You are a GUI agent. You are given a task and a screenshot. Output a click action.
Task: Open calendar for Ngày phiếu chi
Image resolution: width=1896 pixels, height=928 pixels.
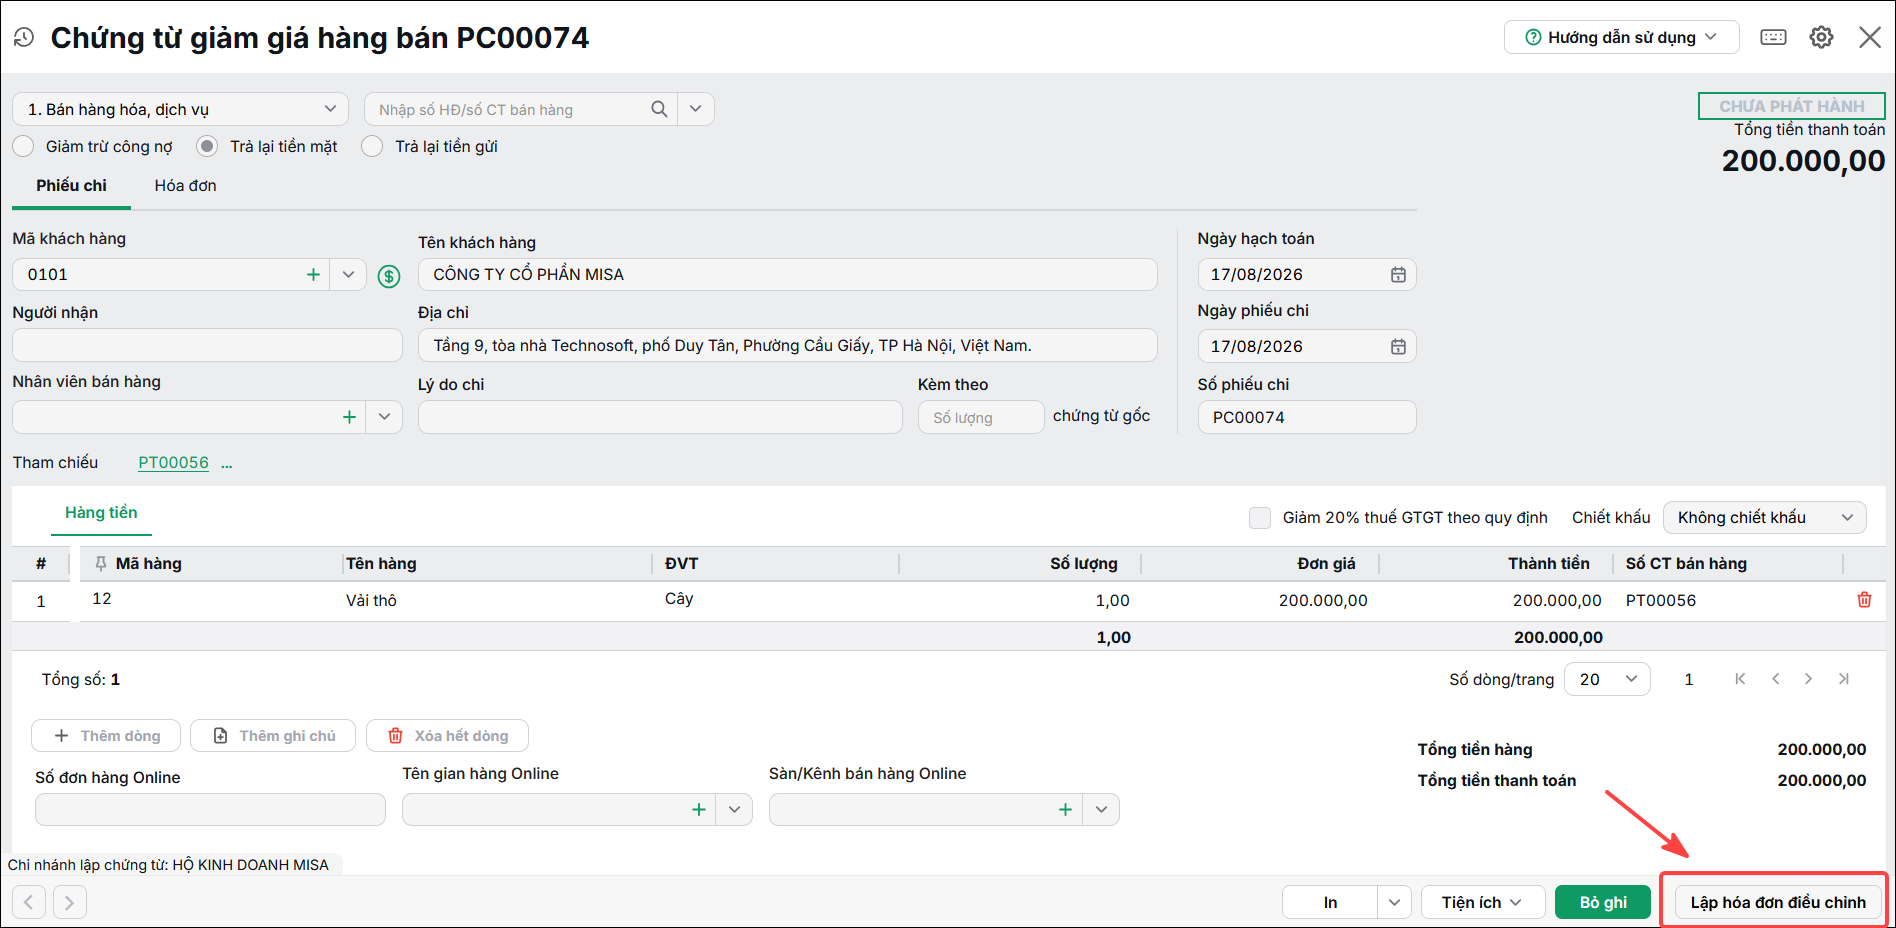(1398, 346)
